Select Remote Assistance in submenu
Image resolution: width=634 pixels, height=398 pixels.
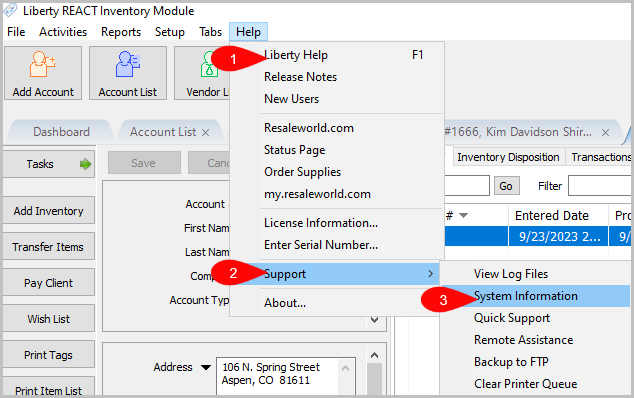(535, 340)
